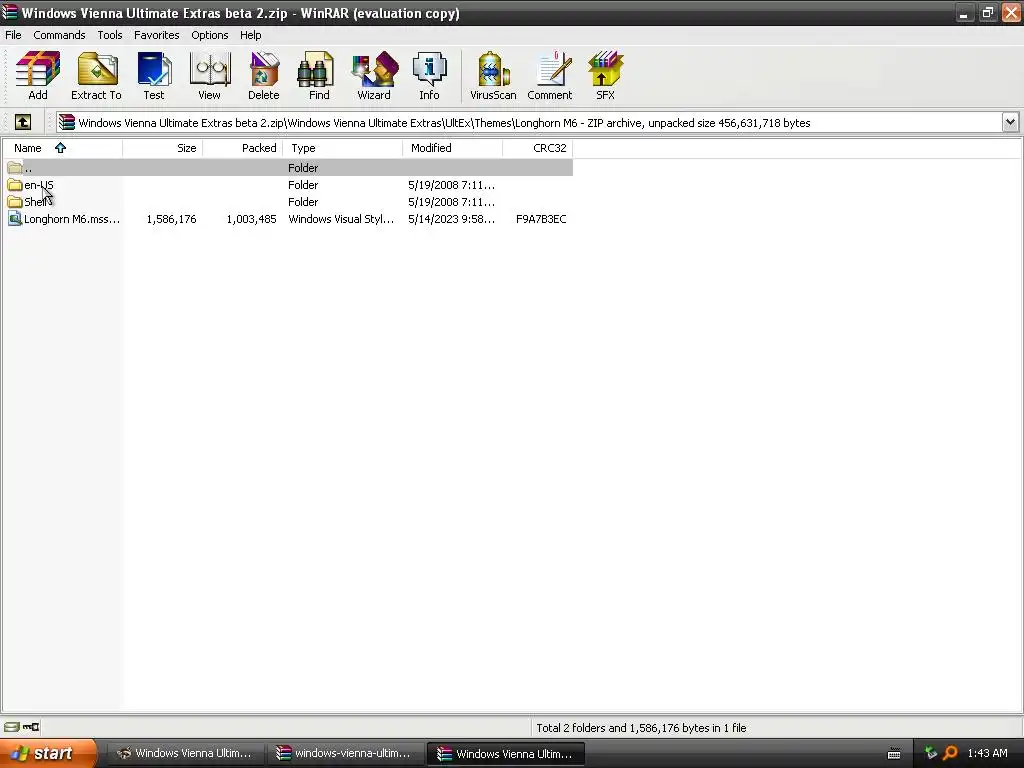Open the Options menu
Image resolution: width=1024 pixels, height=768 pixels.
[x=210, y=35]
